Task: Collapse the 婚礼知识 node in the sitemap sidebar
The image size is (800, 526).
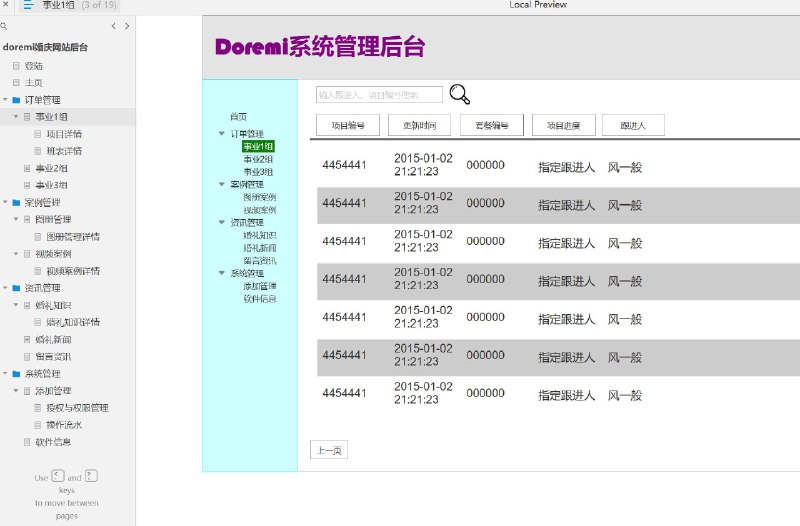Action: pyautogui.click(x=16, y=305)
